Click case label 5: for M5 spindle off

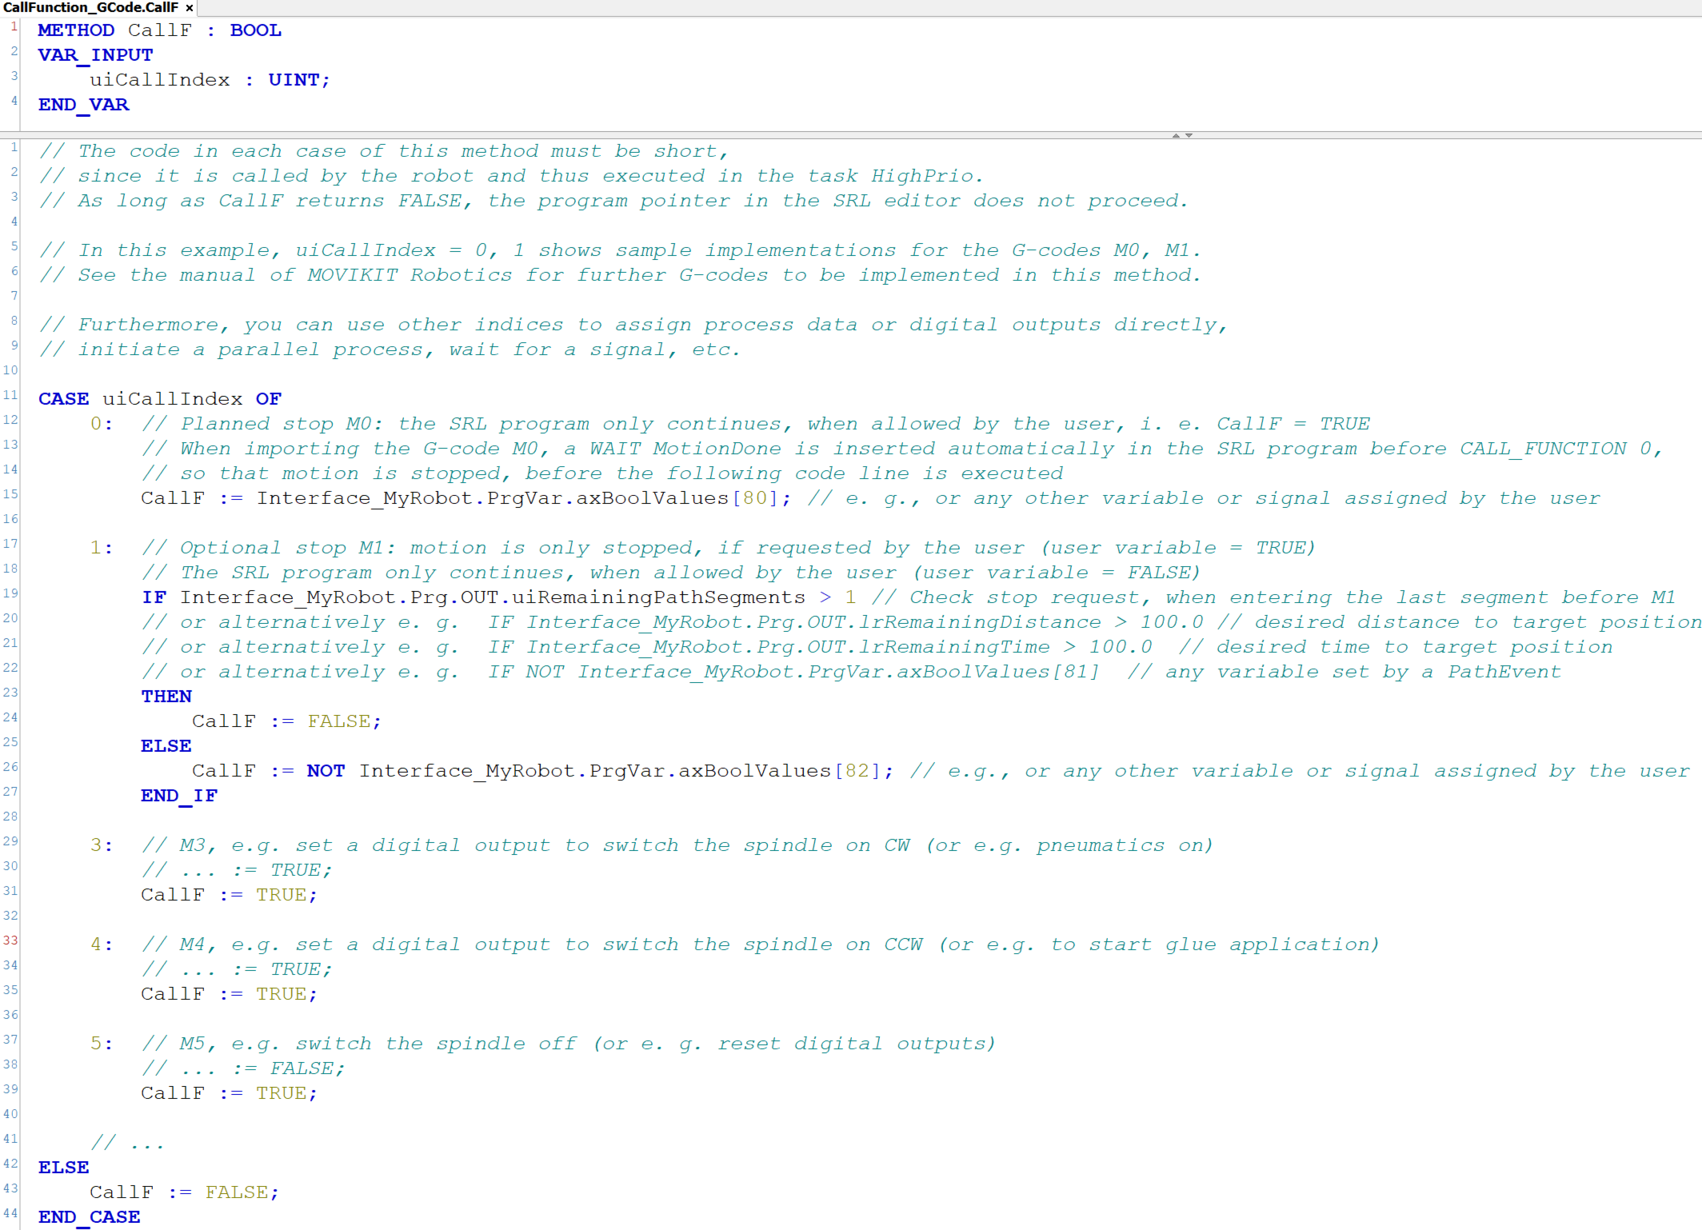[x=101, y=1043]
